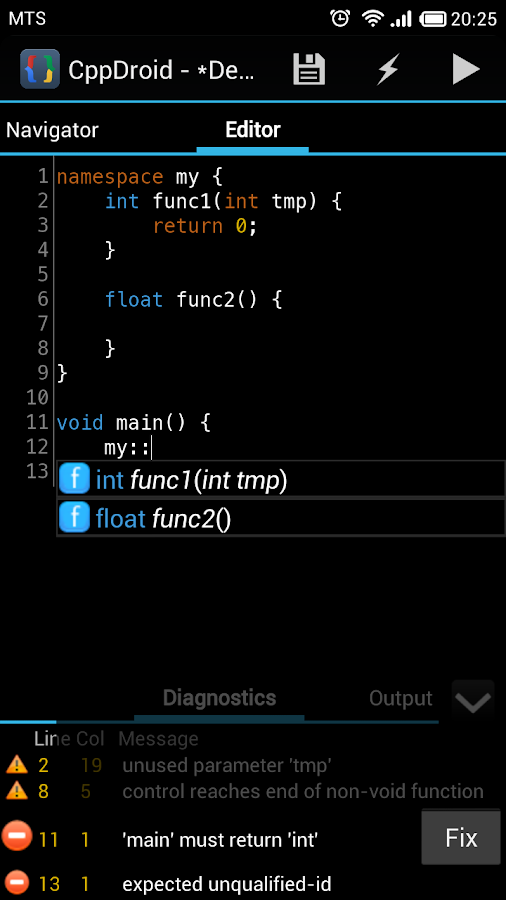Screen dimensions: 506x900
Task: Tap the alarm clock status bar icon
Action: click(340, 18)
